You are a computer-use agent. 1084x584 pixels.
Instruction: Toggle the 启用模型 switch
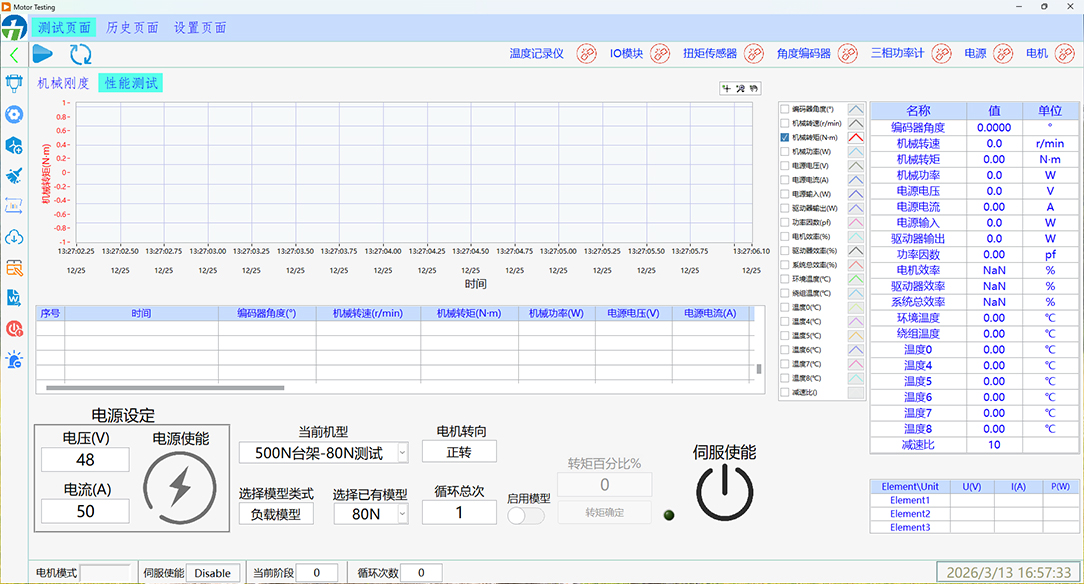point(526,516)
